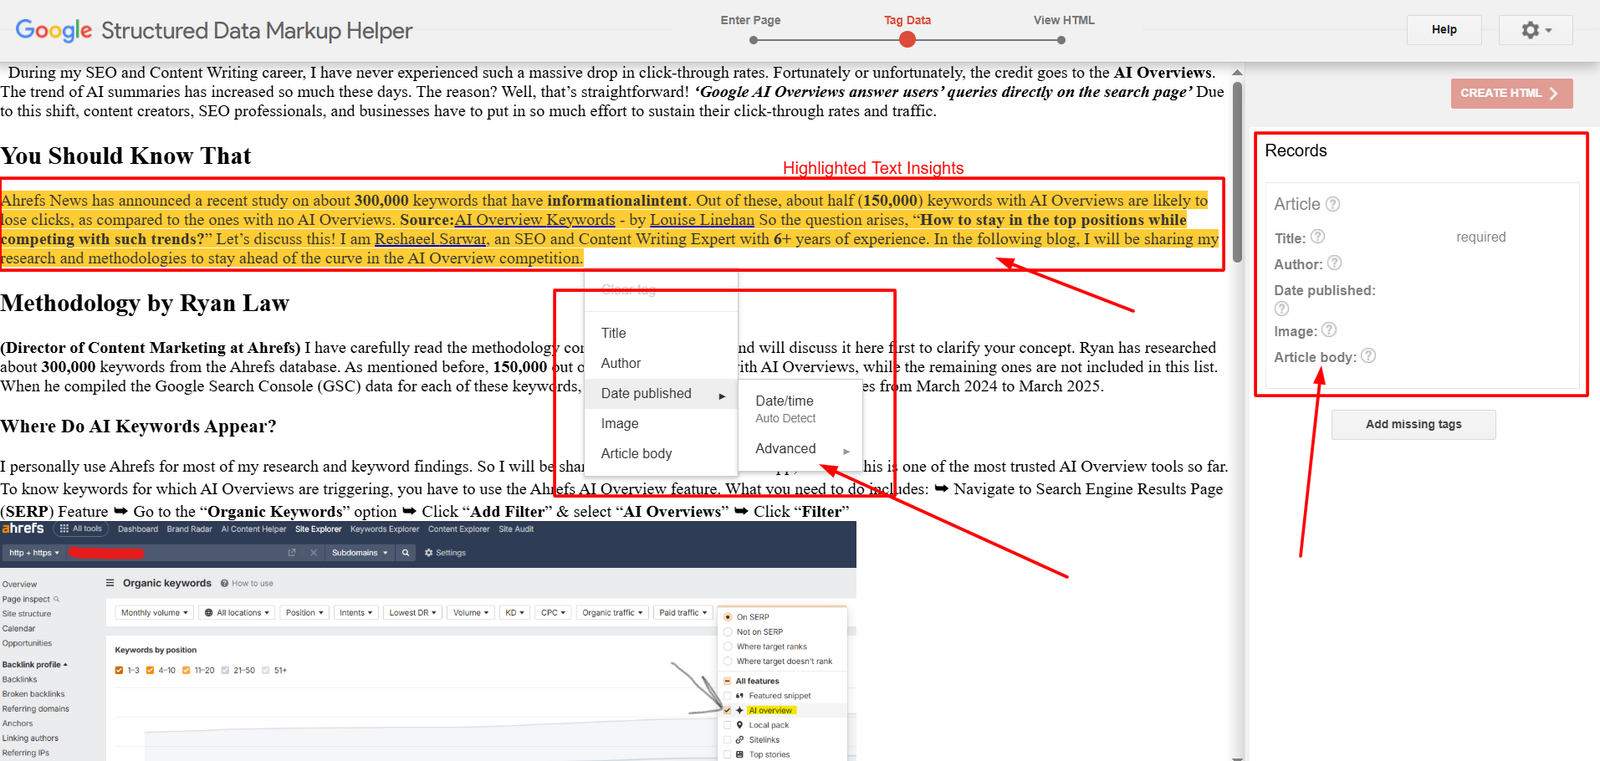Screen dimensions: 1600x761
Task: Open the CPC filter dropdown
Action: coord(553,613)
